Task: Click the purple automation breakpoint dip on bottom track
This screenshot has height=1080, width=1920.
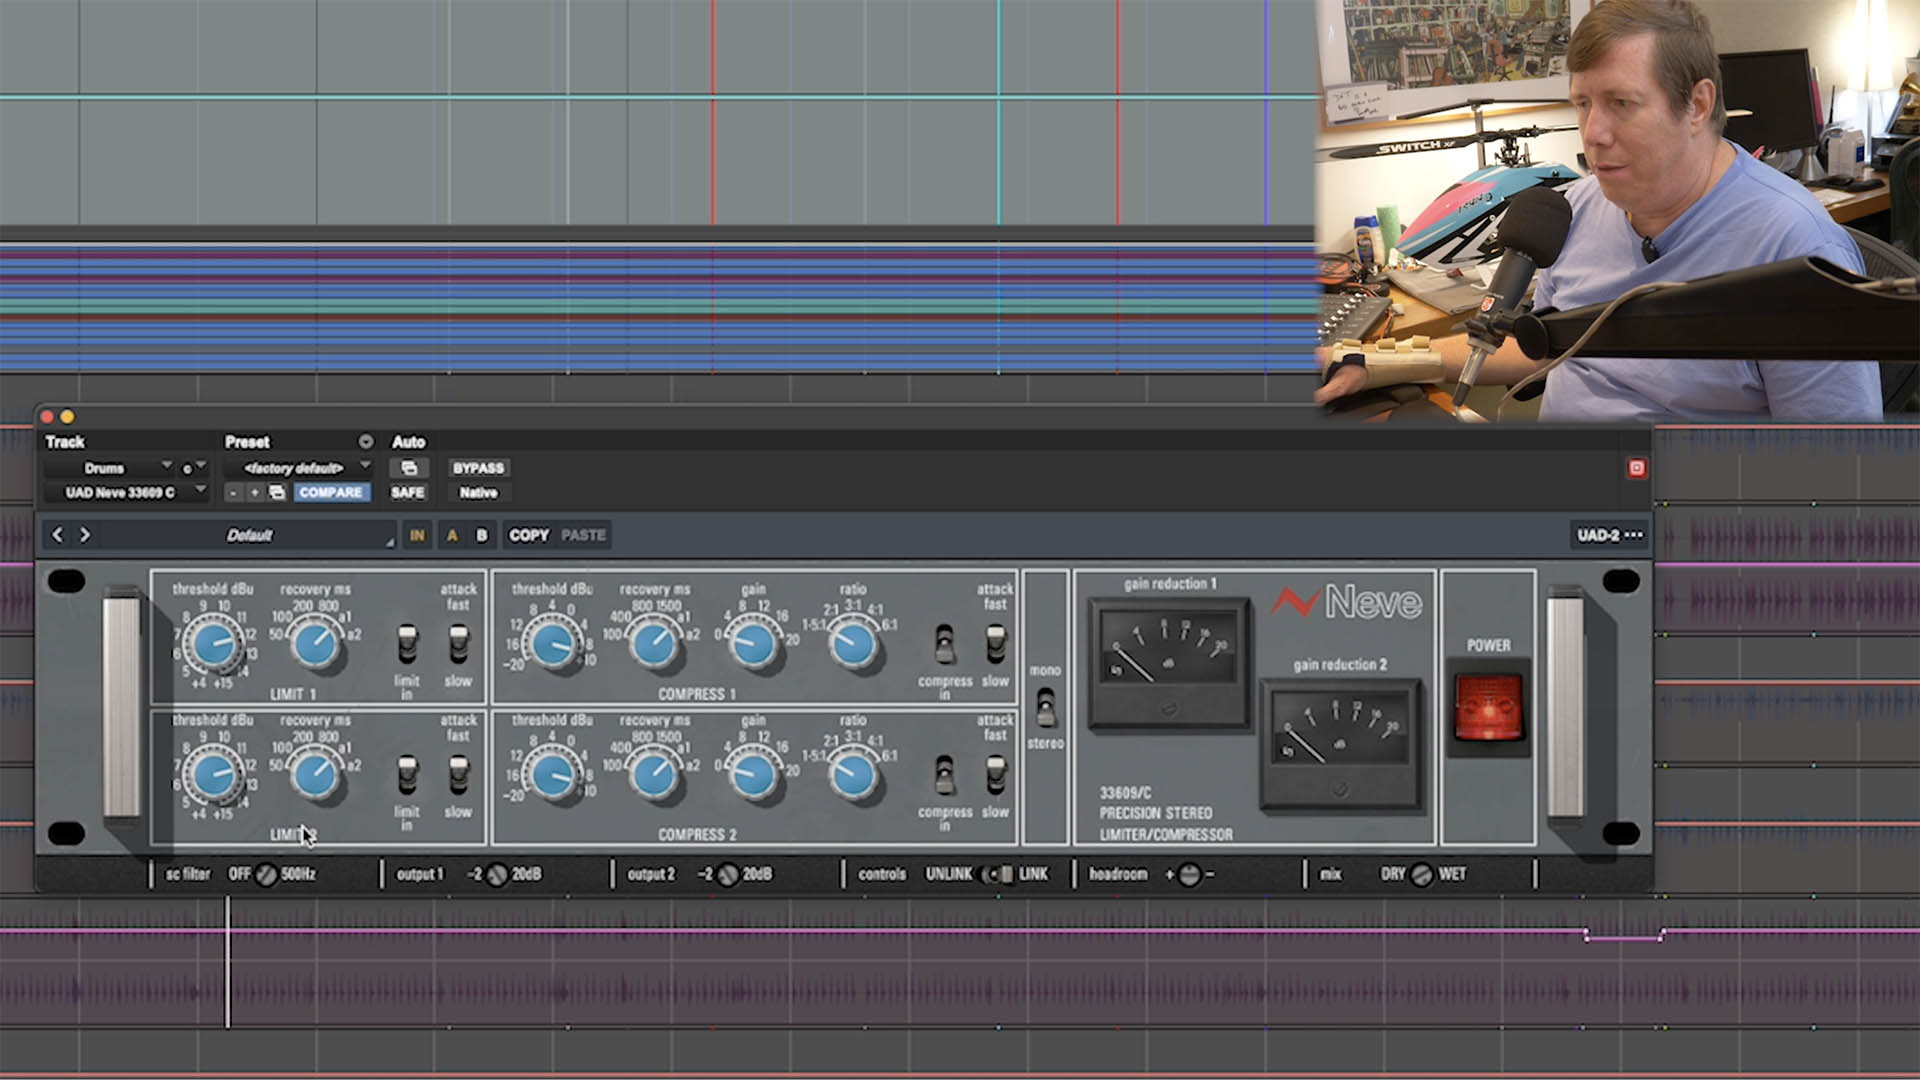Action: pos(1623,938)
